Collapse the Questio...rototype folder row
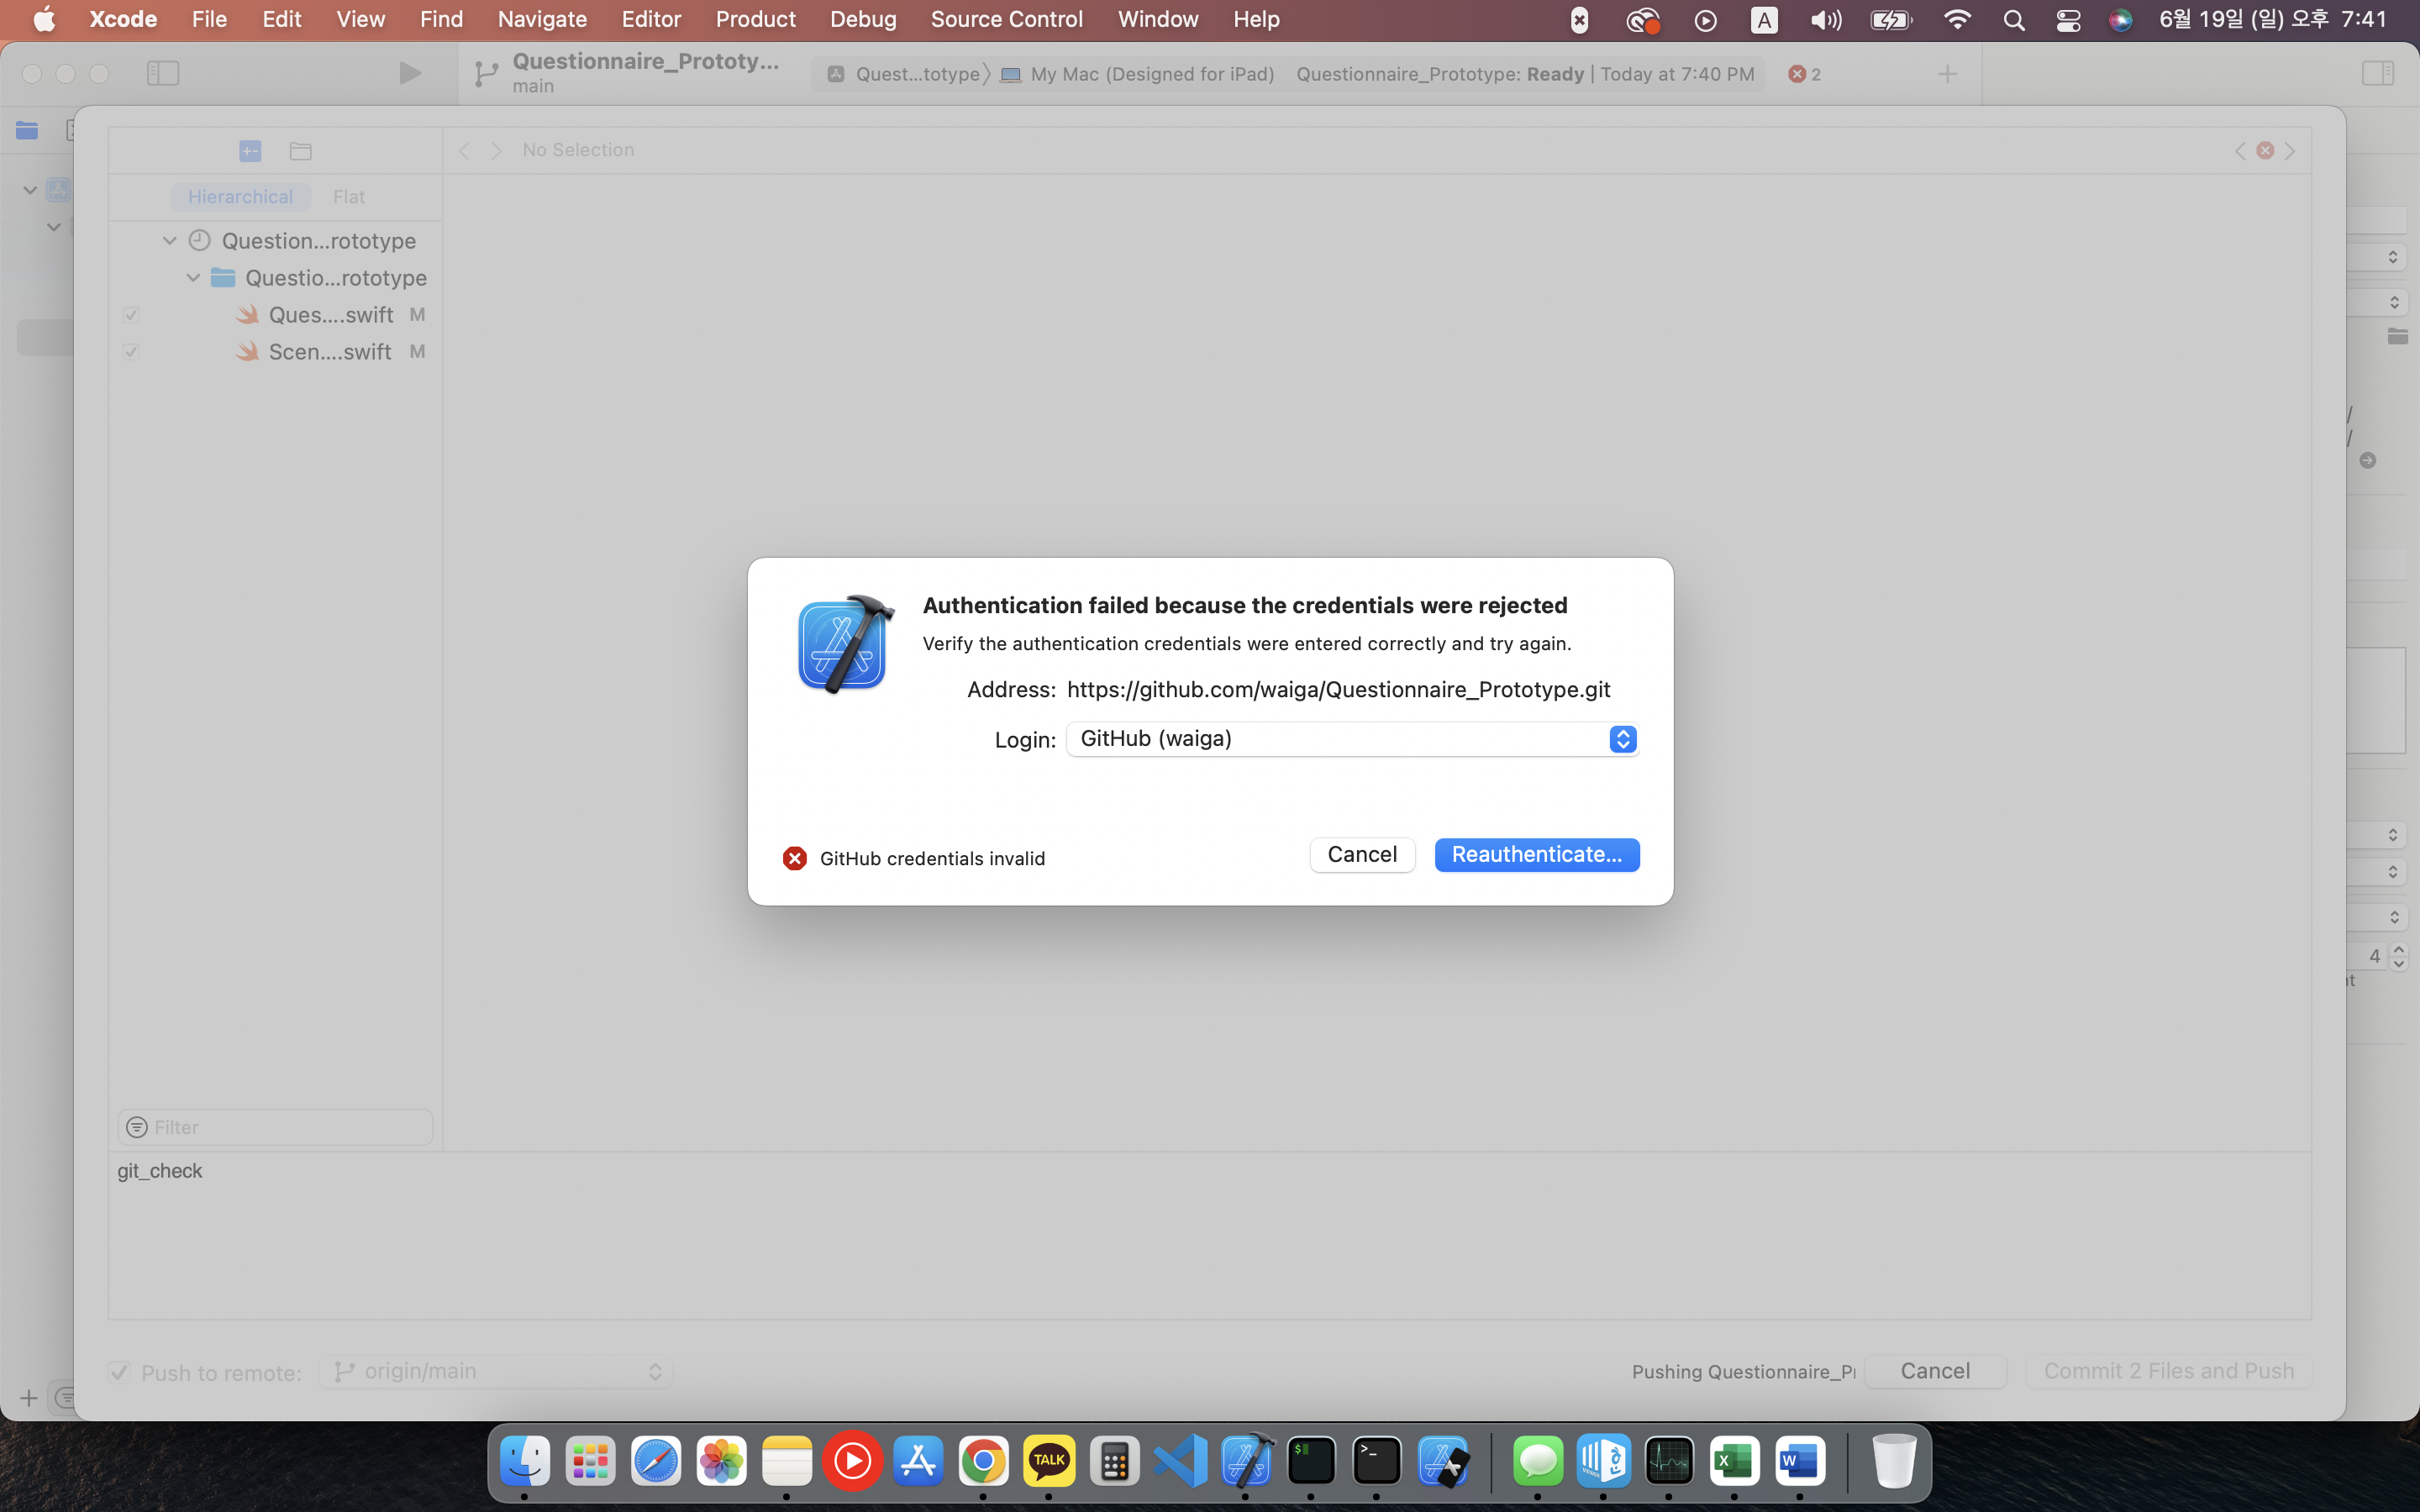 (x=193, y=278)
